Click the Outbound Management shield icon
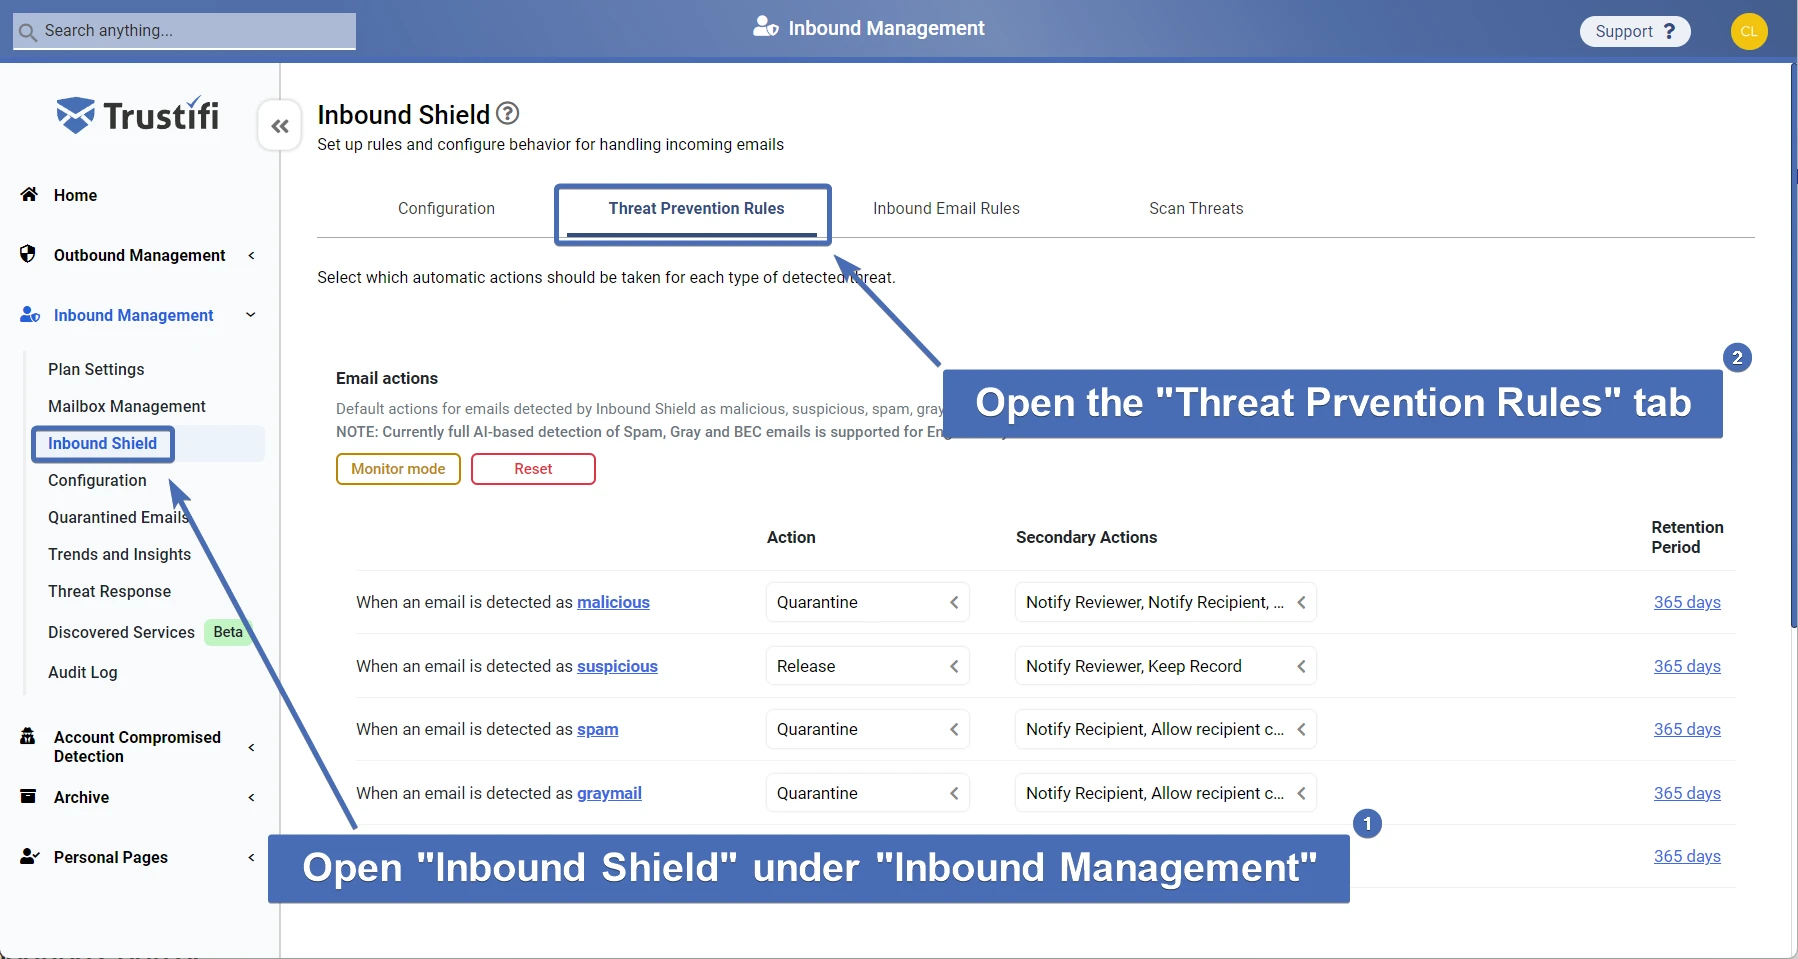 28,254
